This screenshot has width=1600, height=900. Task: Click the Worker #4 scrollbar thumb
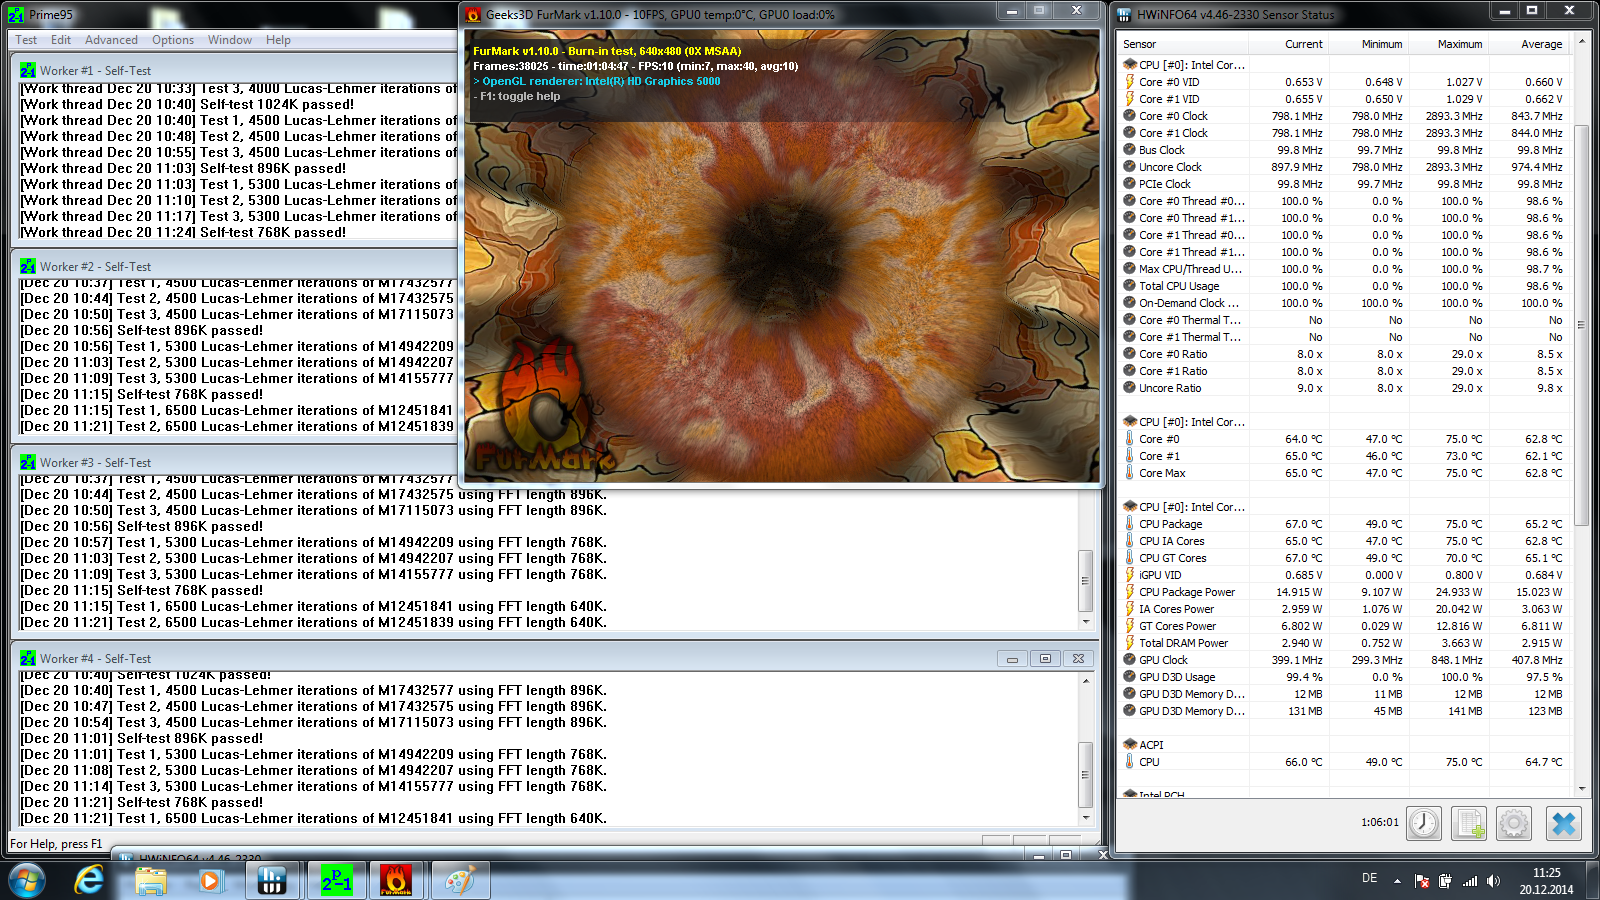pyautogui.click(x=1085, y=774)
